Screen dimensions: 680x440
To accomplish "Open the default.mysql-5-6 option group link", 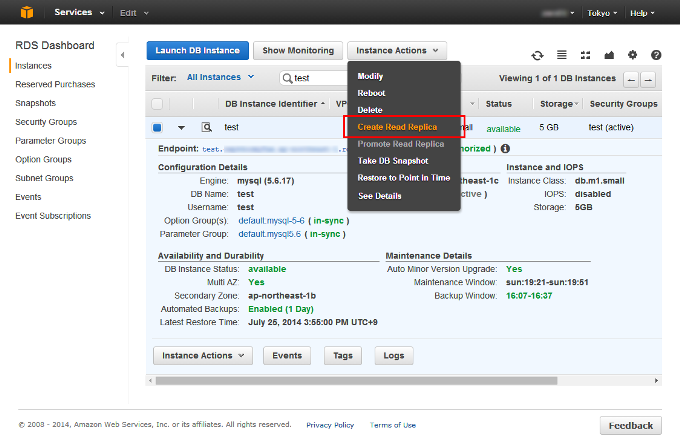I will pos(271,221).
